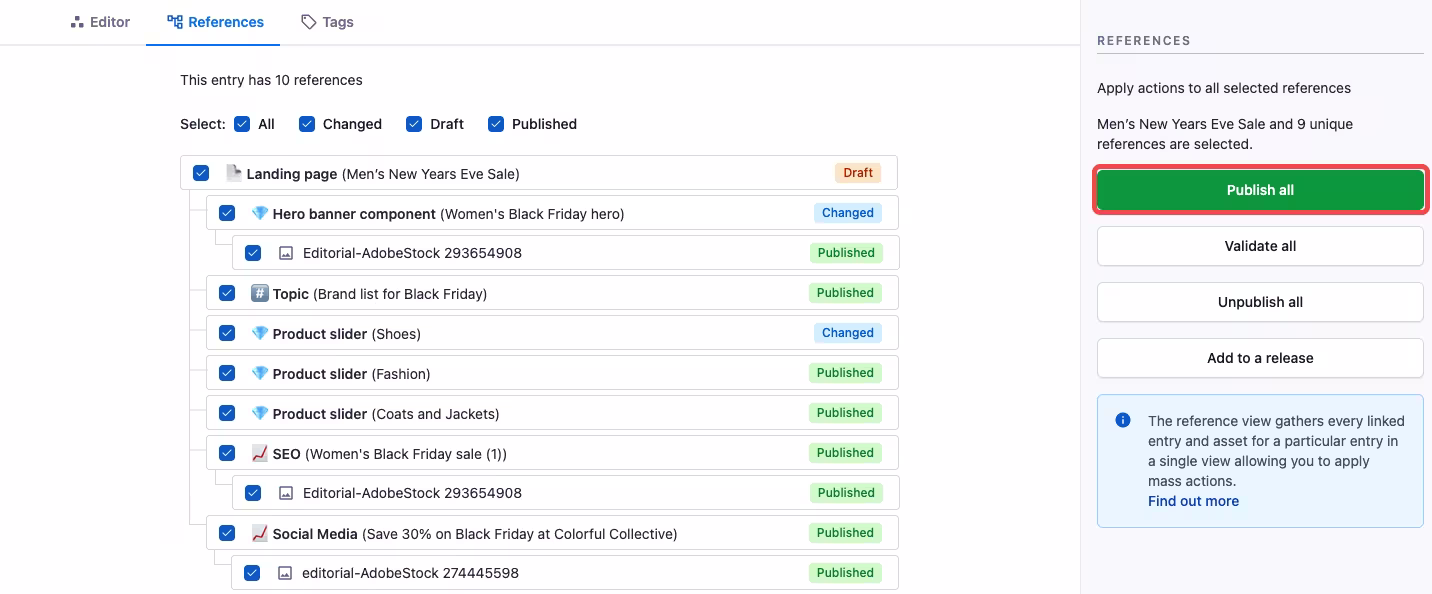
Task: Click the image icon beside Editorial-AdobeStock 293654908 under Hero banner
Action: click(286, 253)
